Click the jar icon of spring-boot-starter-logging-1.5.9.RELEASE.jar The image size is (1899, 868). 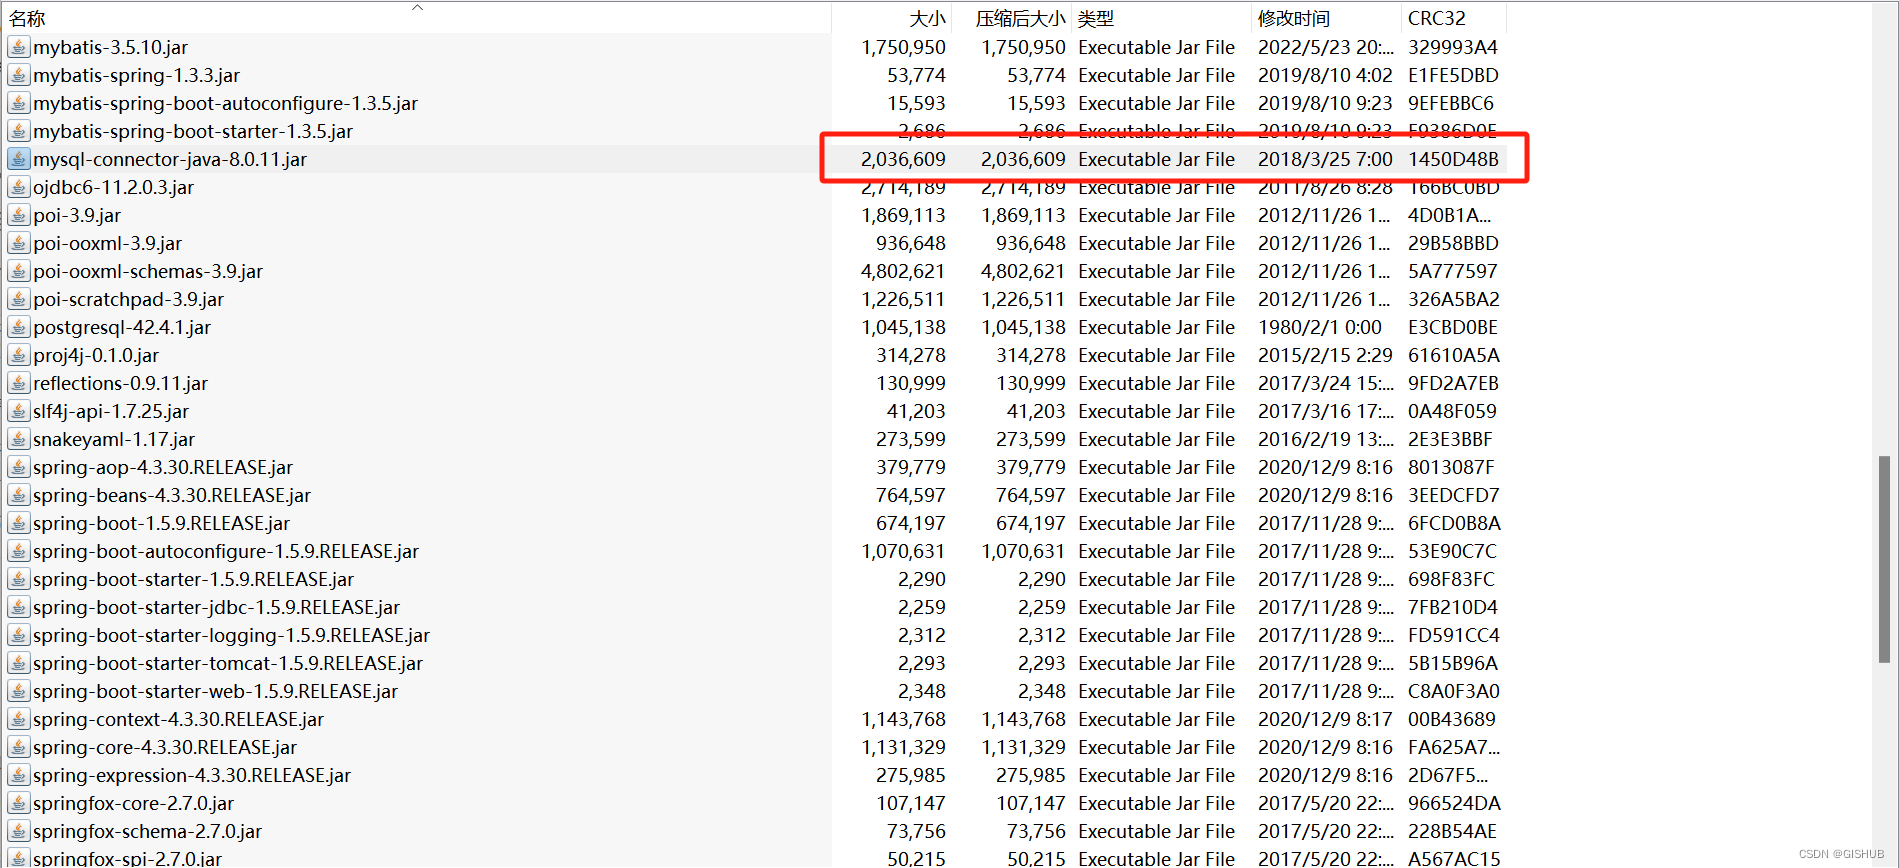(18, 635)
